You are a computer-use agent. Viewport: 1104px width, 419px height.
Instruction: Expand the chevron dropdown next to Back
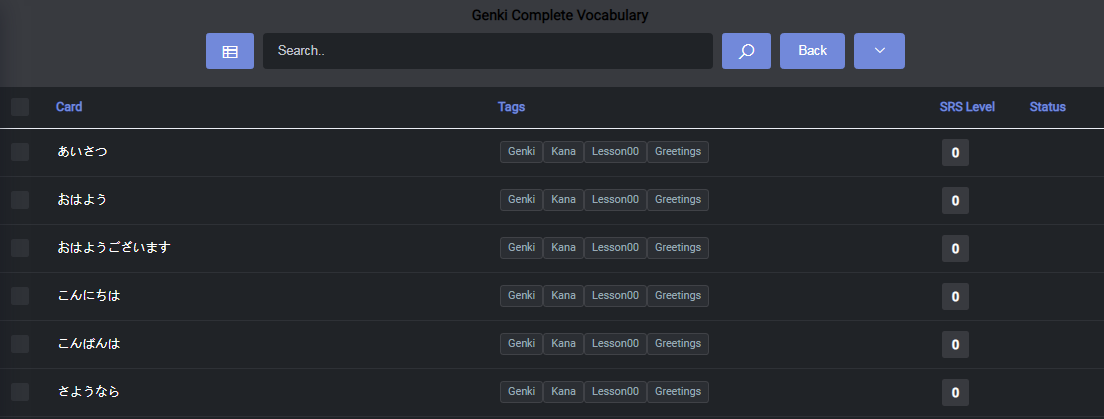coord(879,51)
